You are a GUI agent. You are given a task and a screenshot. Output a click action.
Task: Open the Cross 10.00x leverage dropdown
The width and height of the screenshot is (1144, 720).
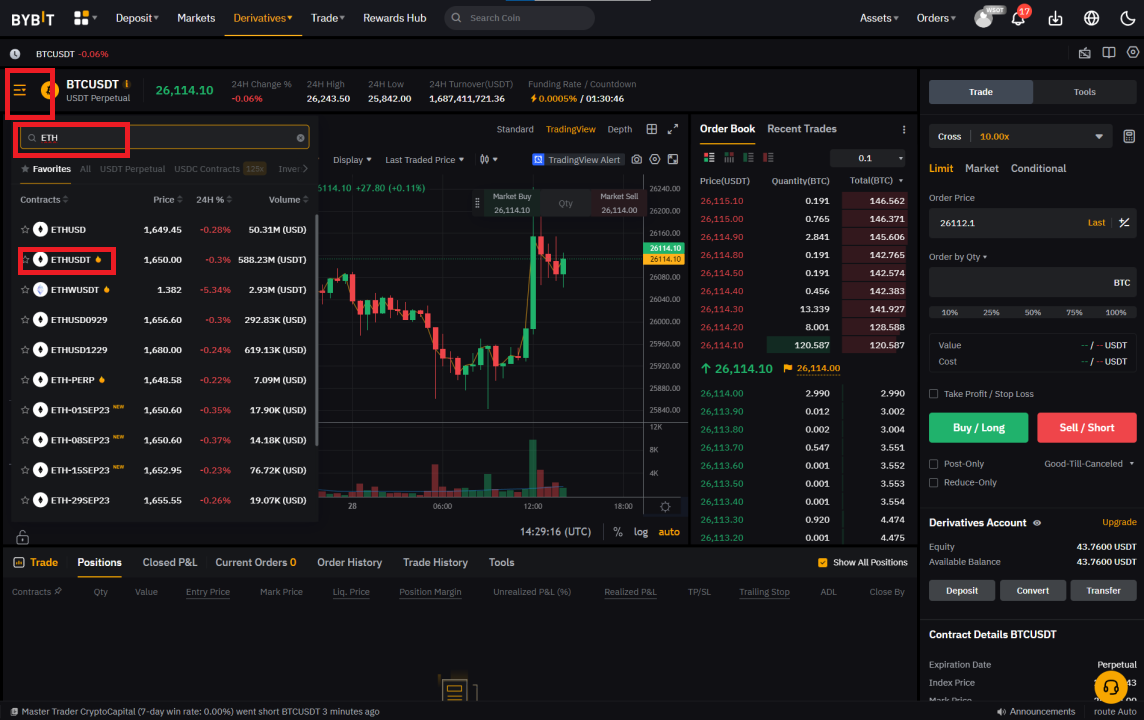[1020, 136]
